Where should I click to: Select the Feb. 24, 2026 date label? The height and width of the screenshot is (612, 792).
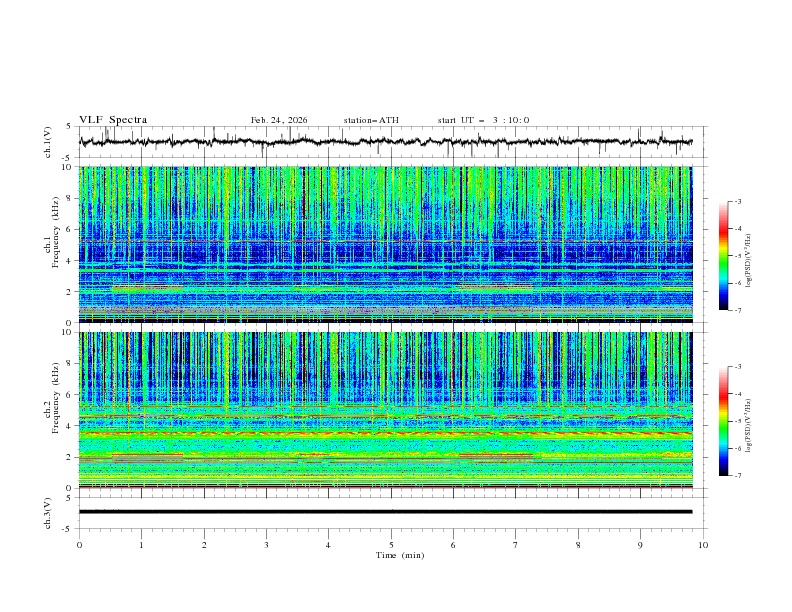click(x=279, y=120)
